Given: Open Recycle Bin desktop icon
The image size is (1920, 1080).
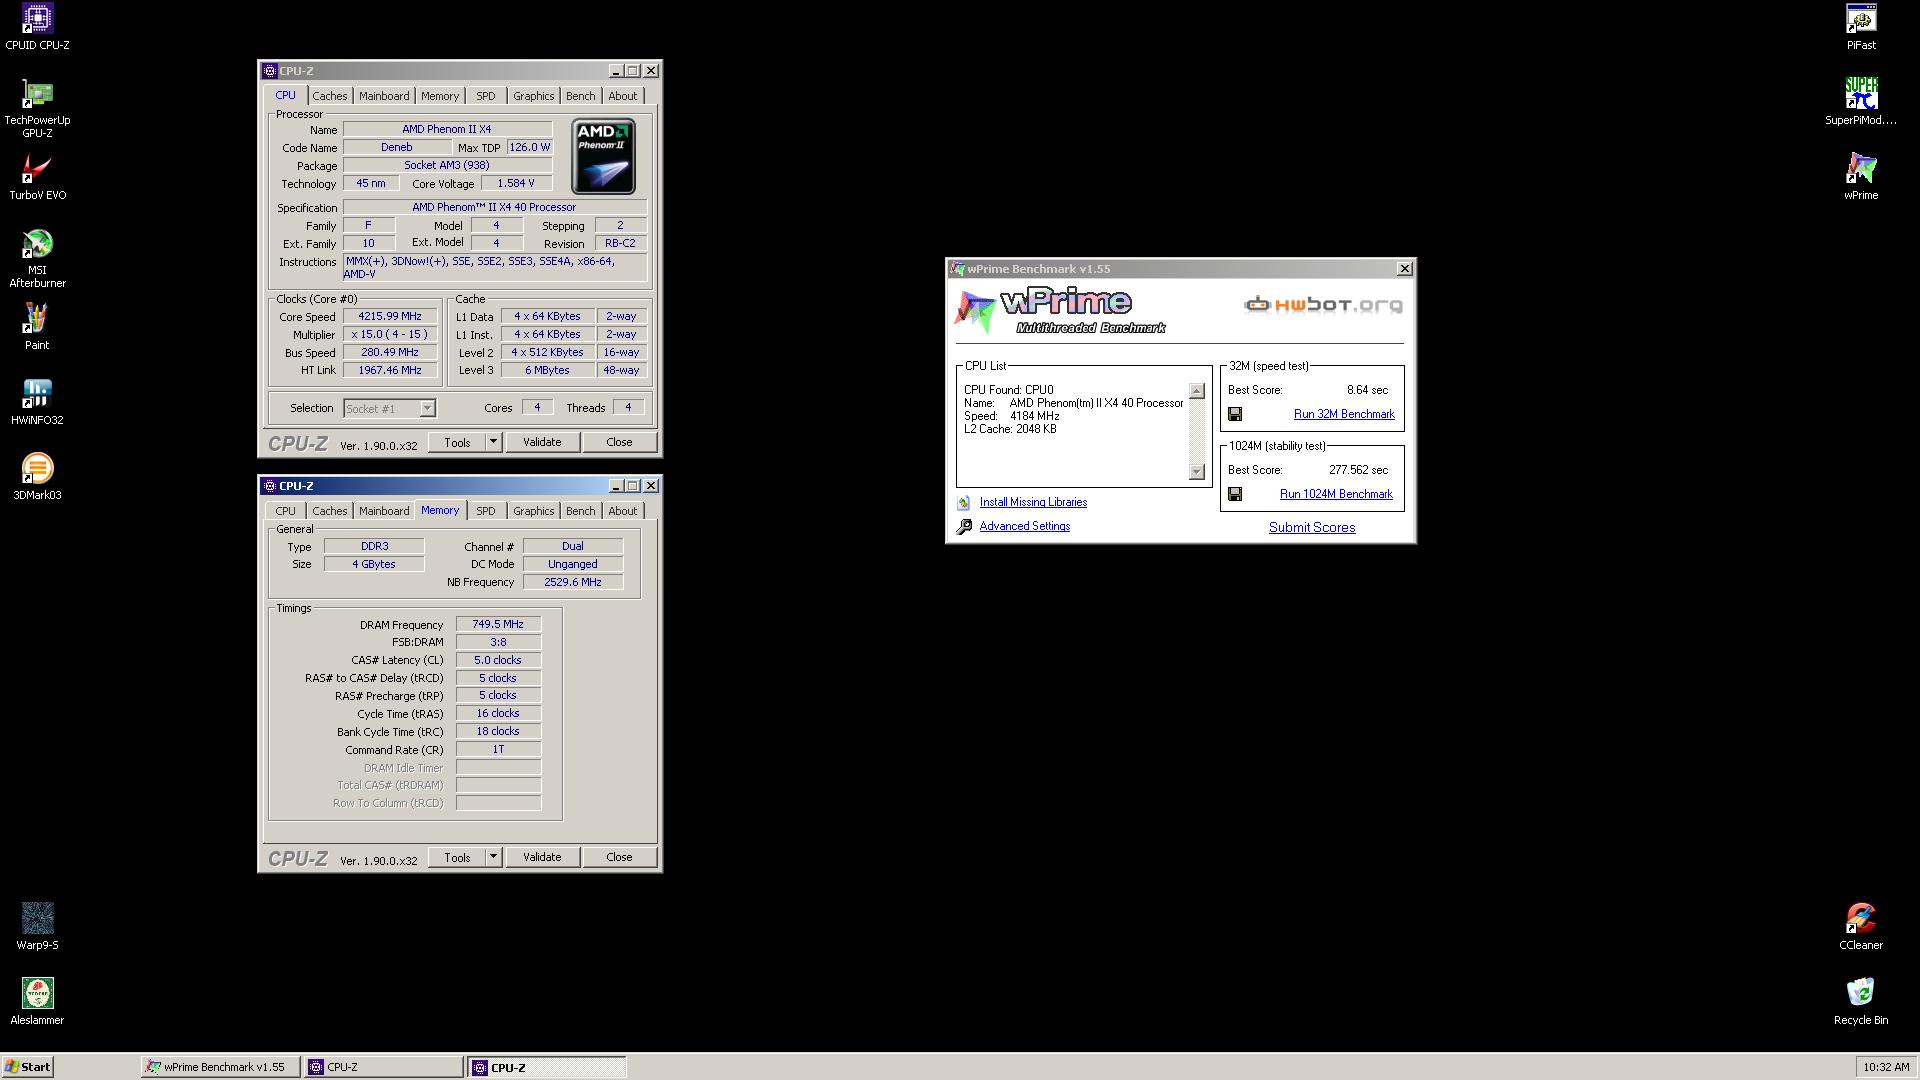Looking at the screenshot, I should [x=1861, y=1002].
